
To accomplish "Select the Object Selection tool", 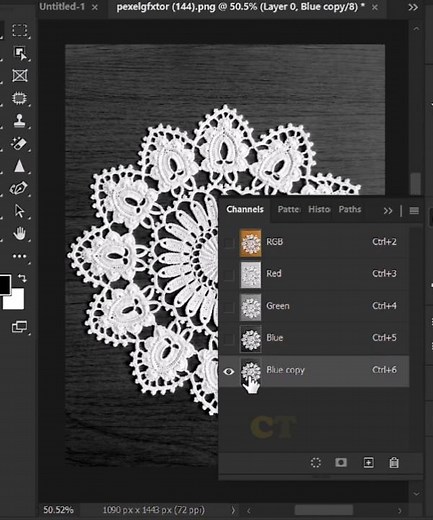I will tap(20, 53).
